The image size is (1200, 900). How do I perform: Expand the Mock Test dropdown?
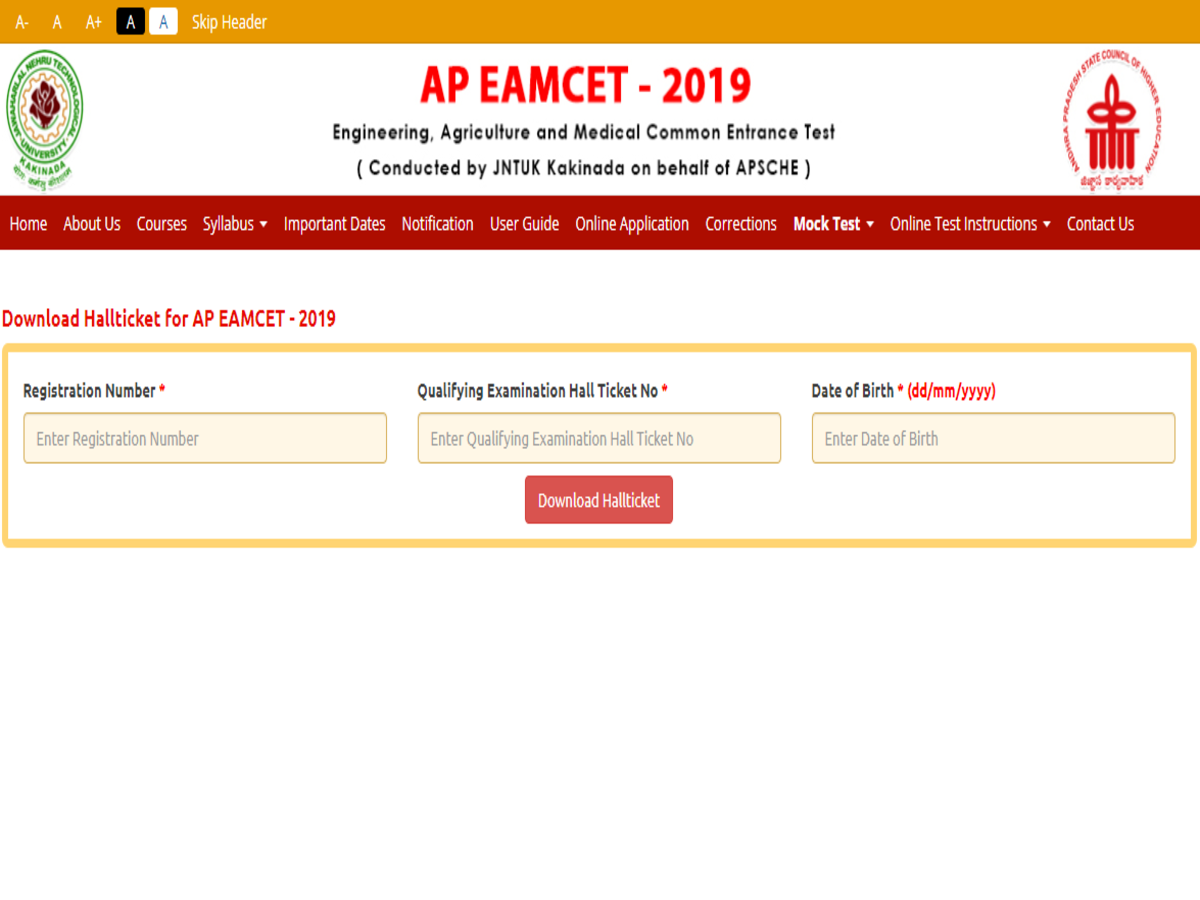point(833,224)
